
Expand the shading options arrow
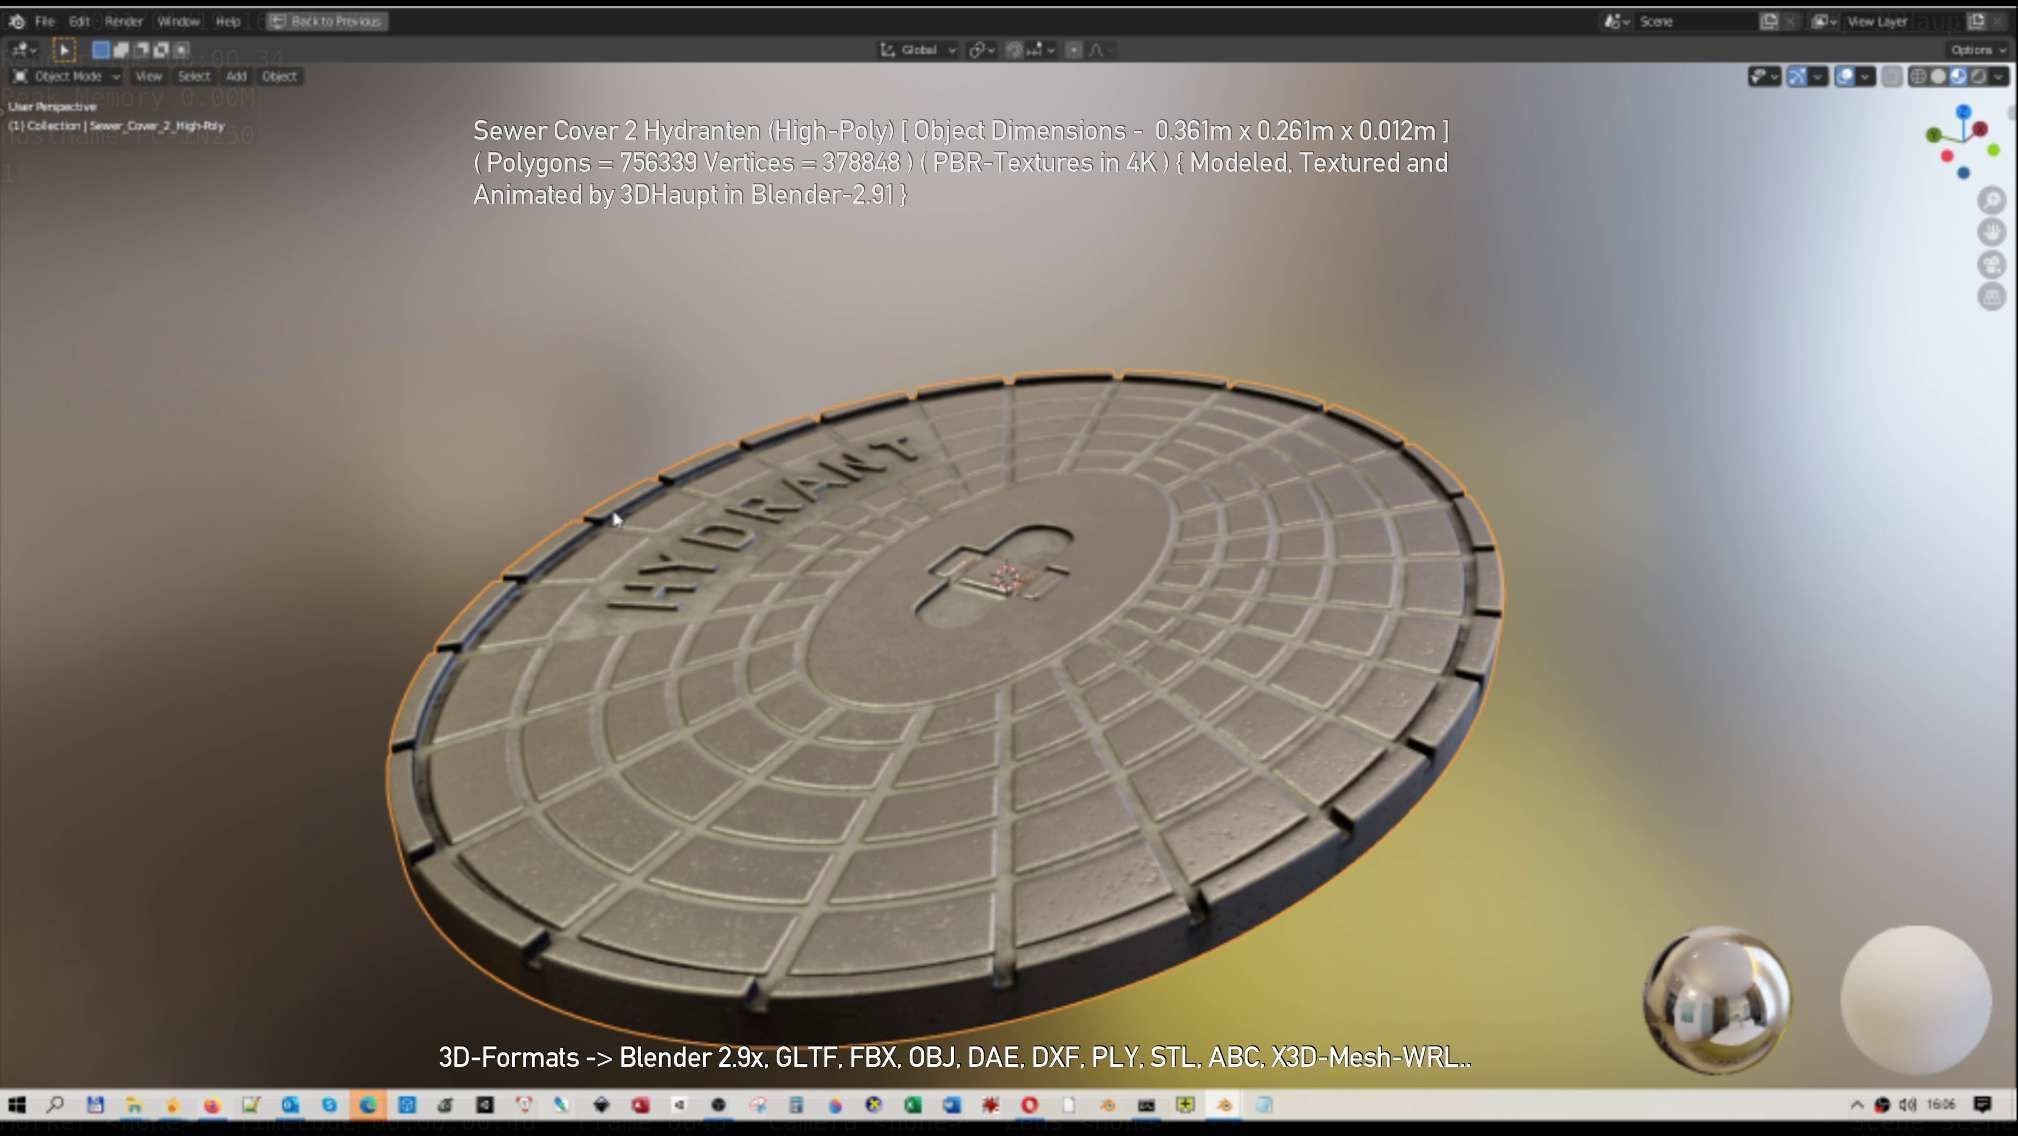click(1999, 76)
